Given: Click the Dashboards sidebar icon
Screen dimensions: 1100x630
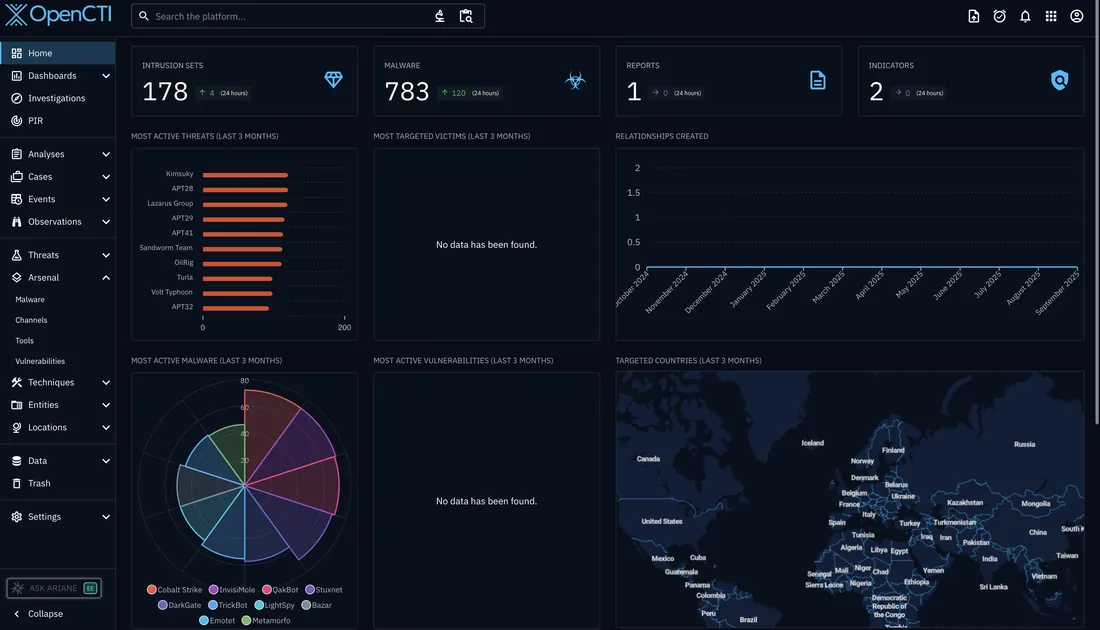Looking at the screenshot, I should pos(17,76).
